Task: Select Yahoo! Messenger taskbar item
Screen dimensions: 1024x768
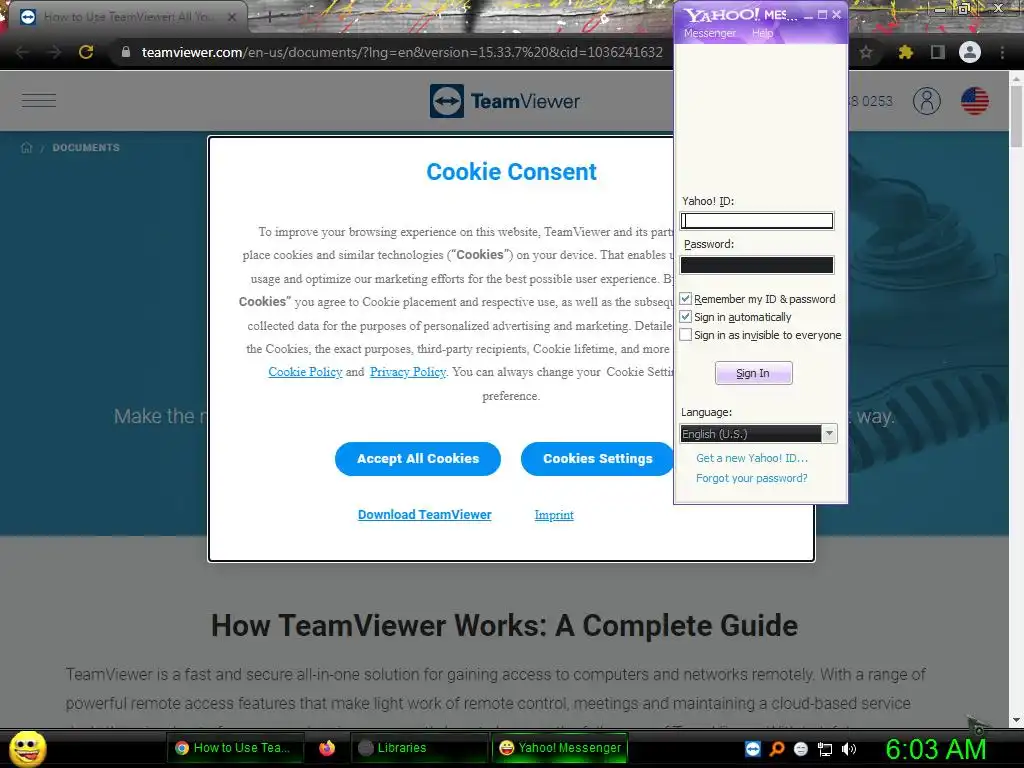Action: coord(560,748)
